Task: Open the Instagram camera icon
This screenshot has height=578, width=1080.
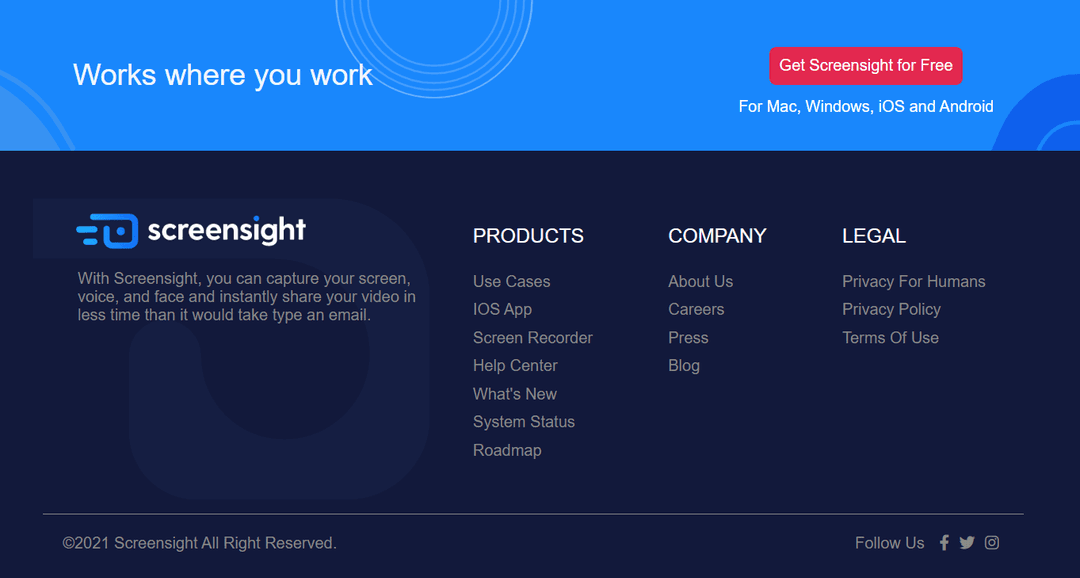Action: coord(992,543)
